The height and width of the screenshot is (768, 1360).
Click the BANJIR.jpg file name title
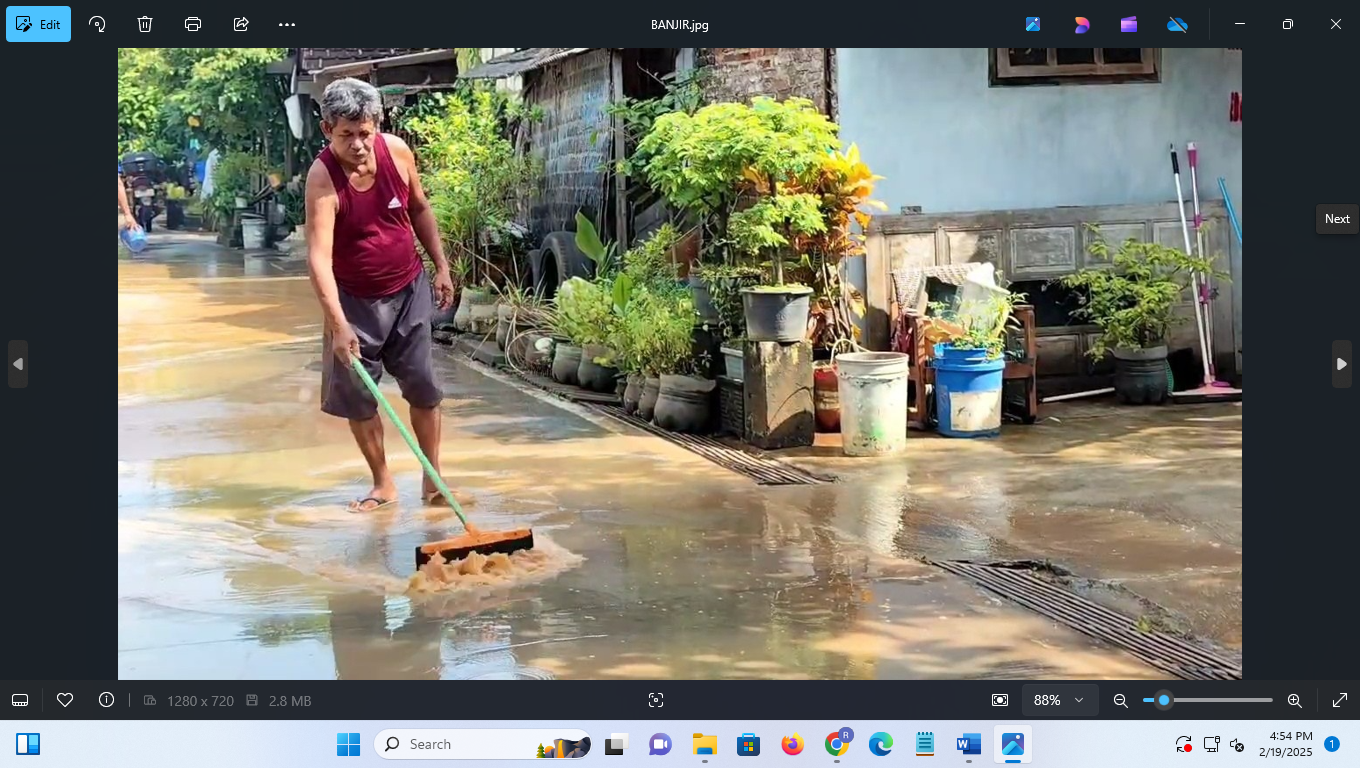point(679,25)
